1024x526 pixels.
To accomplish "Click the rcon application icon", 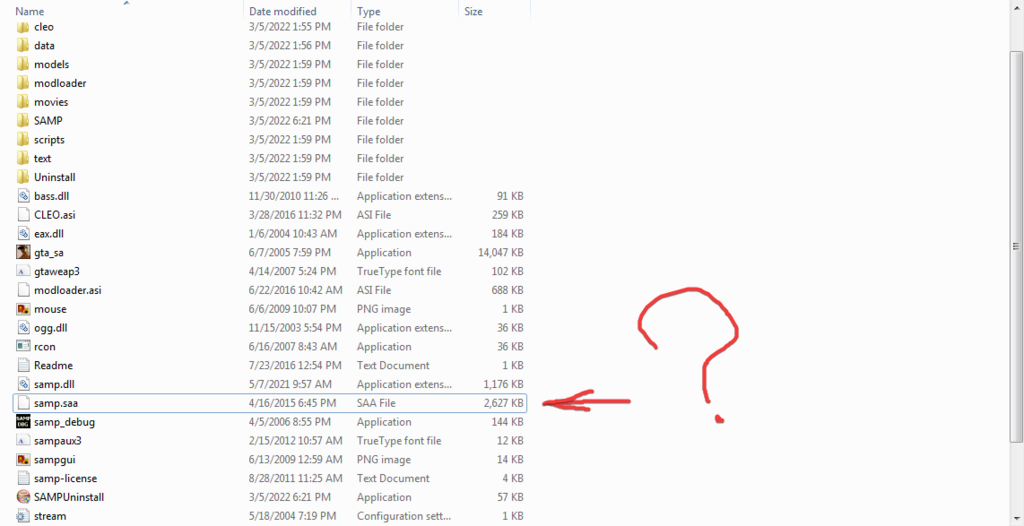I will click(23, 347).
